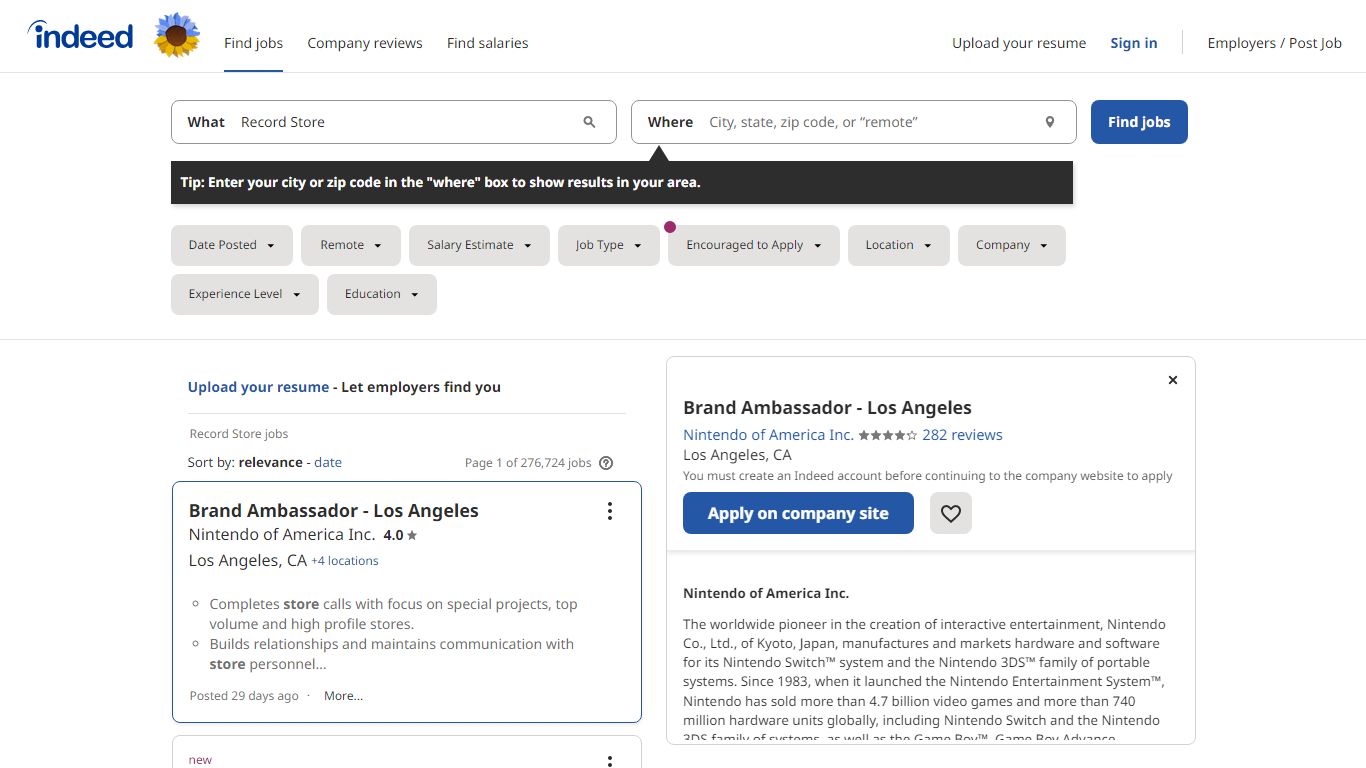Screen dimensions: 1366x768
Task: Save the job with the heart icon
Action: point(951,513)
